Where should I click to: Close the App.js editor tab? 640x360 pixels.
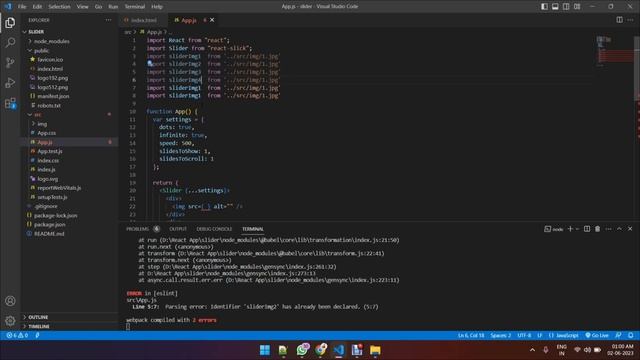click(212, 20)
